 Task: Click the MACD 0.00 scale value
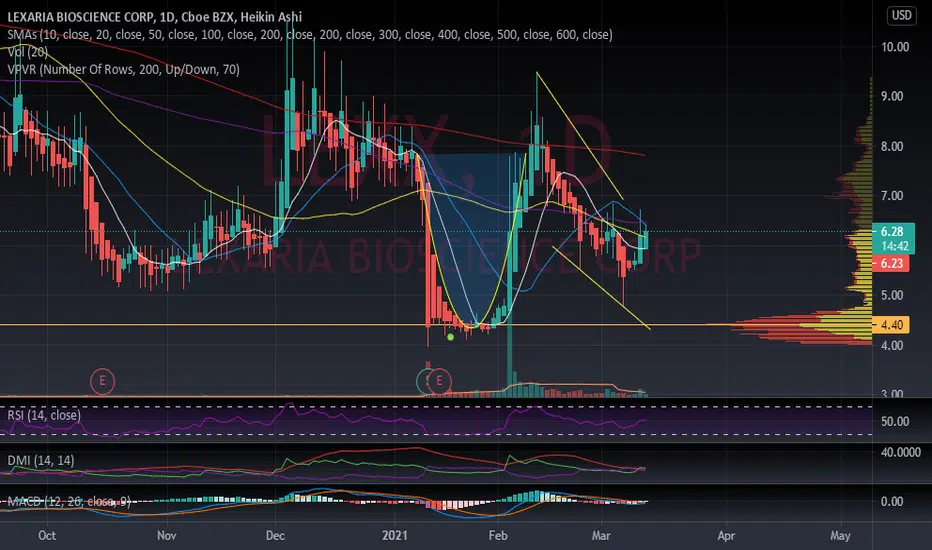[x=892, y=502]
